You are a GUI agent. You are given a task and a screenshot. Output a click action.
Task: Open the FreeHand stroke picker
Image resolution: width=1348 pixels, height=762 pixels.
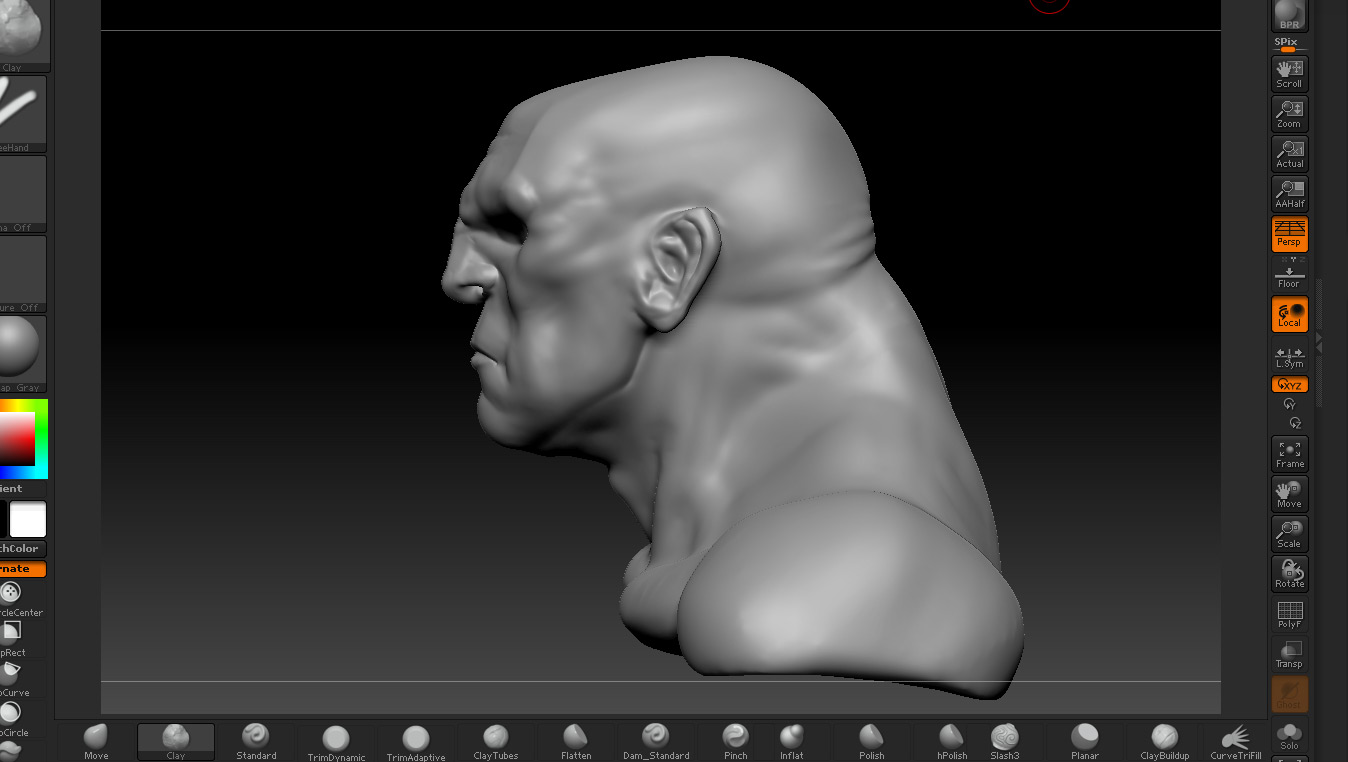[x=22, y=114]
